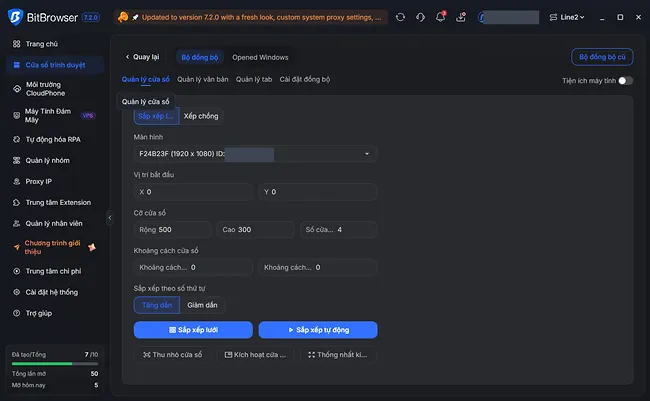Open Quản lý văn bản sub-tab
This screenshot has height=401, width=650.
[203, 79]
